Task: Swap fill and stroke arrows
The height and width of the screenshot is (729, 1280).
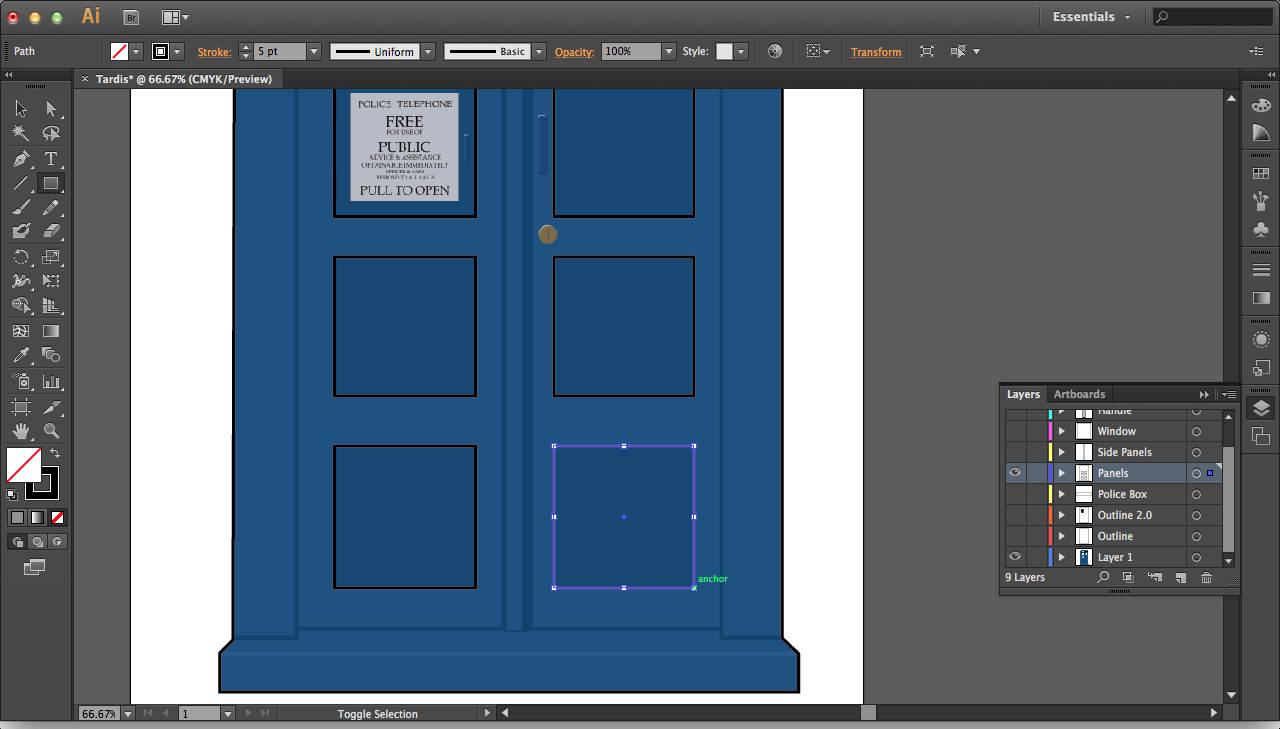Action: 55,453
